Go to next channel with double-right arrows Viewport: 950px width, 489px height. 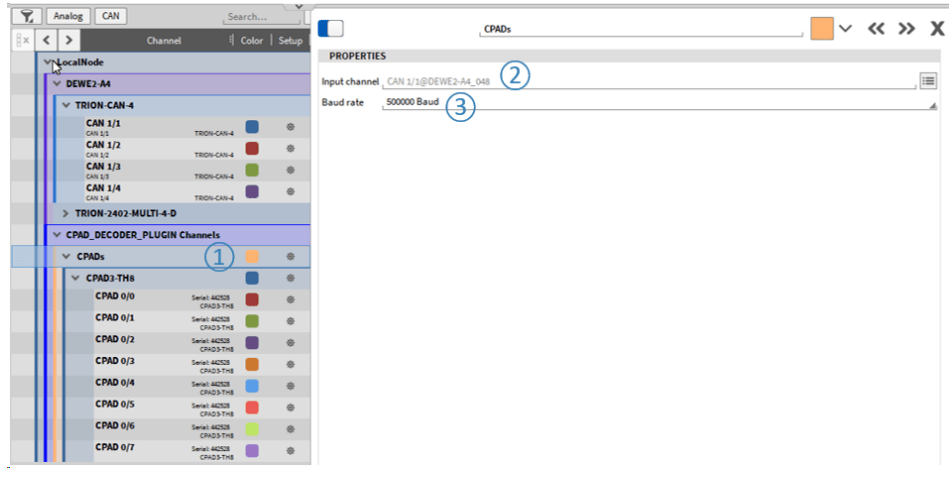pyautogui.click(x=907, y=29)
